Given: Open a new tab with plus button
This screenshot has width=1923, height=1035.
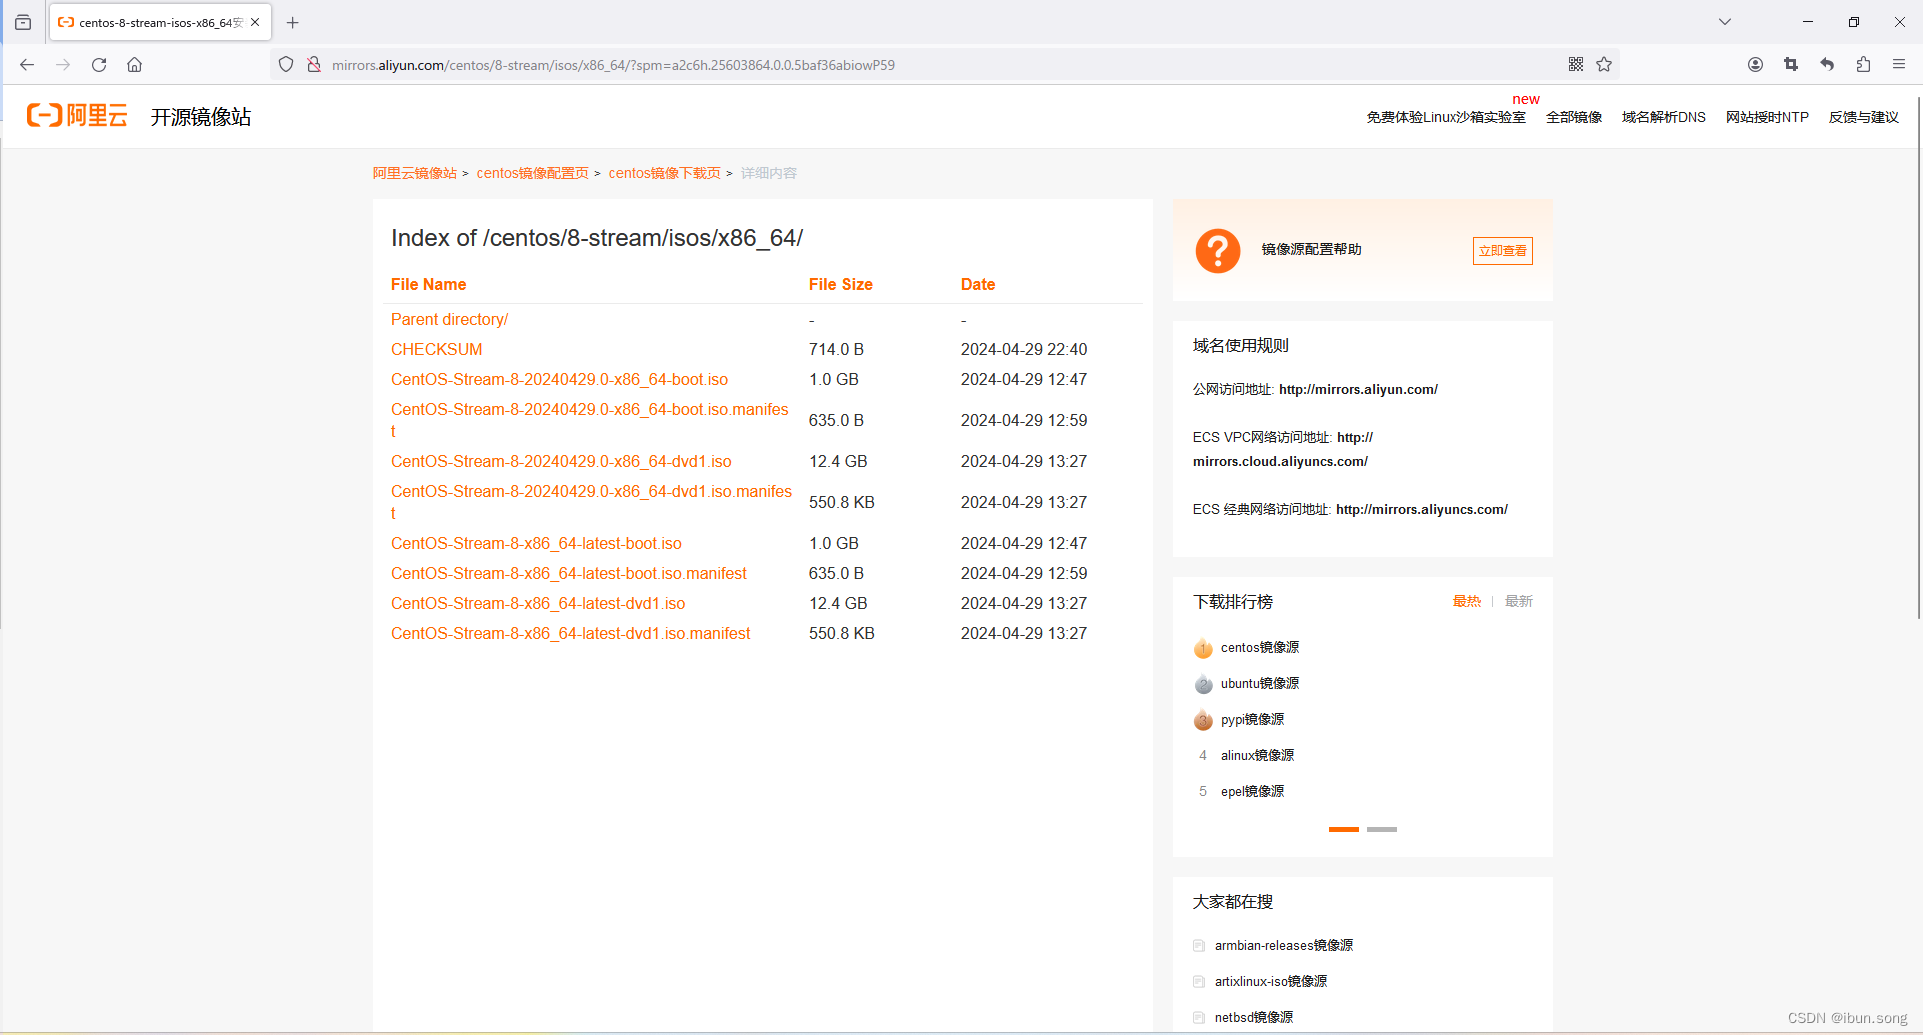Looking at the screenshot, I should [x=293, y=22].
